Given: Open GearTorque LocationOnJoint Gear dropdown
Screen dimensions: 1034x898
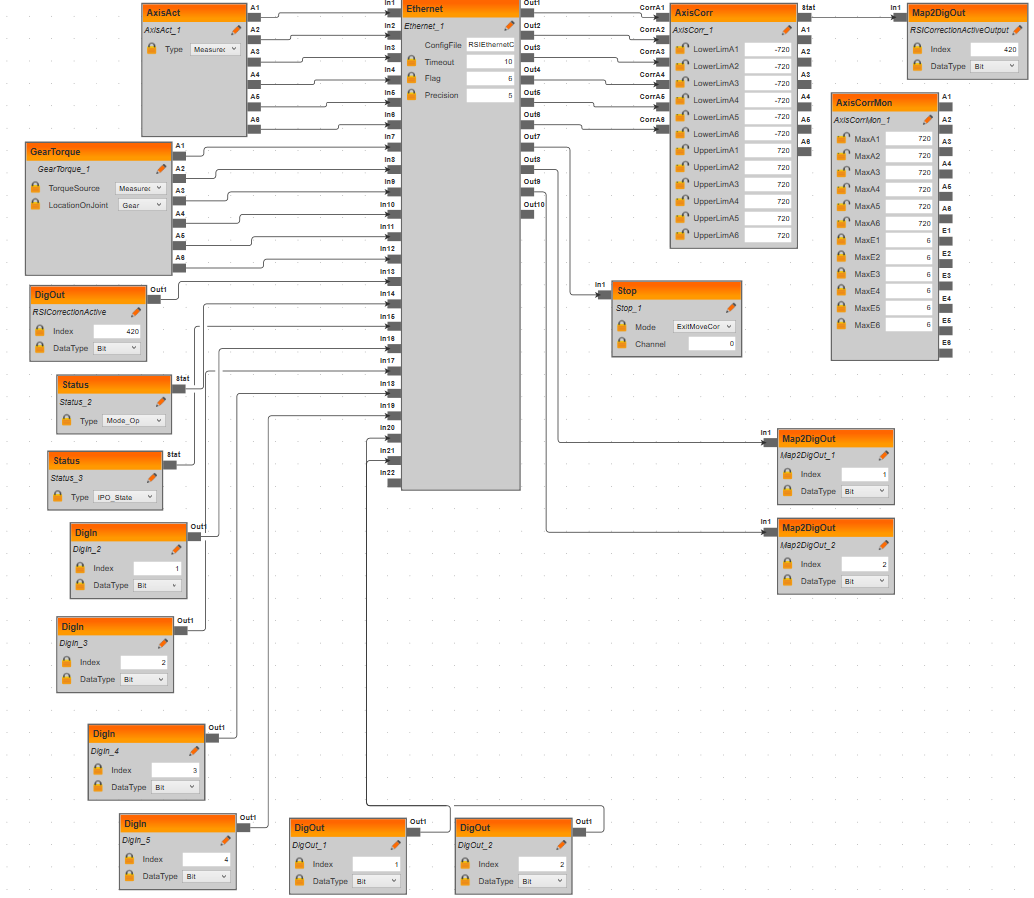Looking at the screenshot, I should [x=141, y=205].
